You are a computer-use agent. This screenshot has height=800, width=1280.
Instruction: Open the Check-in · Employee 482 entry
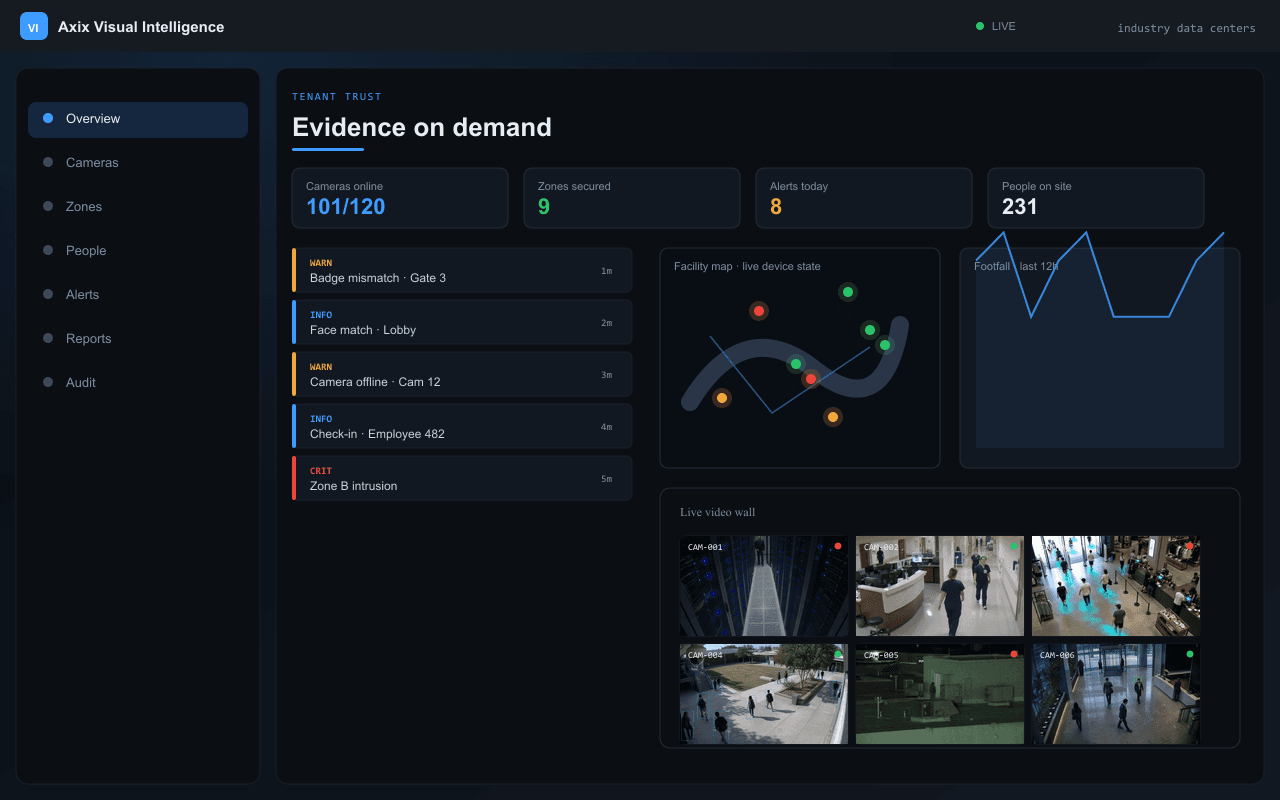462,426
